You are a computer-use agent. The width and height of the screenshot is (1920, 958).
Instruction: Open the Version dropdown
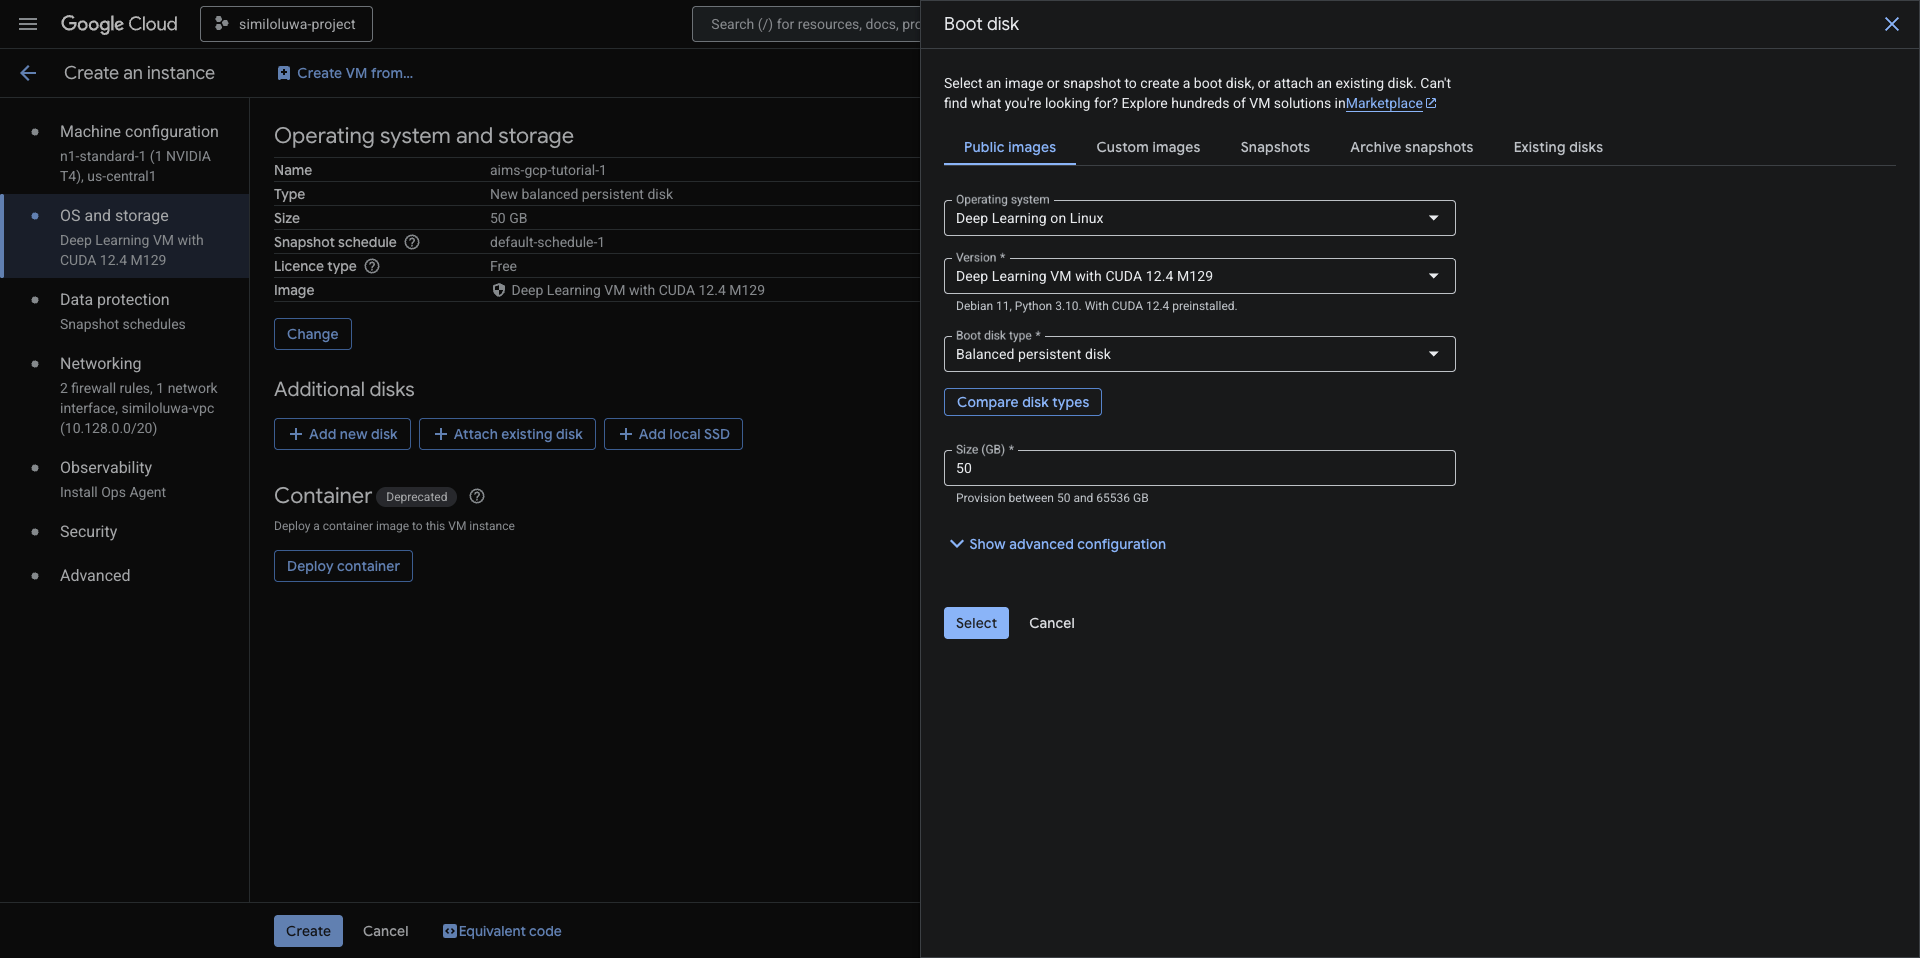1198,276
